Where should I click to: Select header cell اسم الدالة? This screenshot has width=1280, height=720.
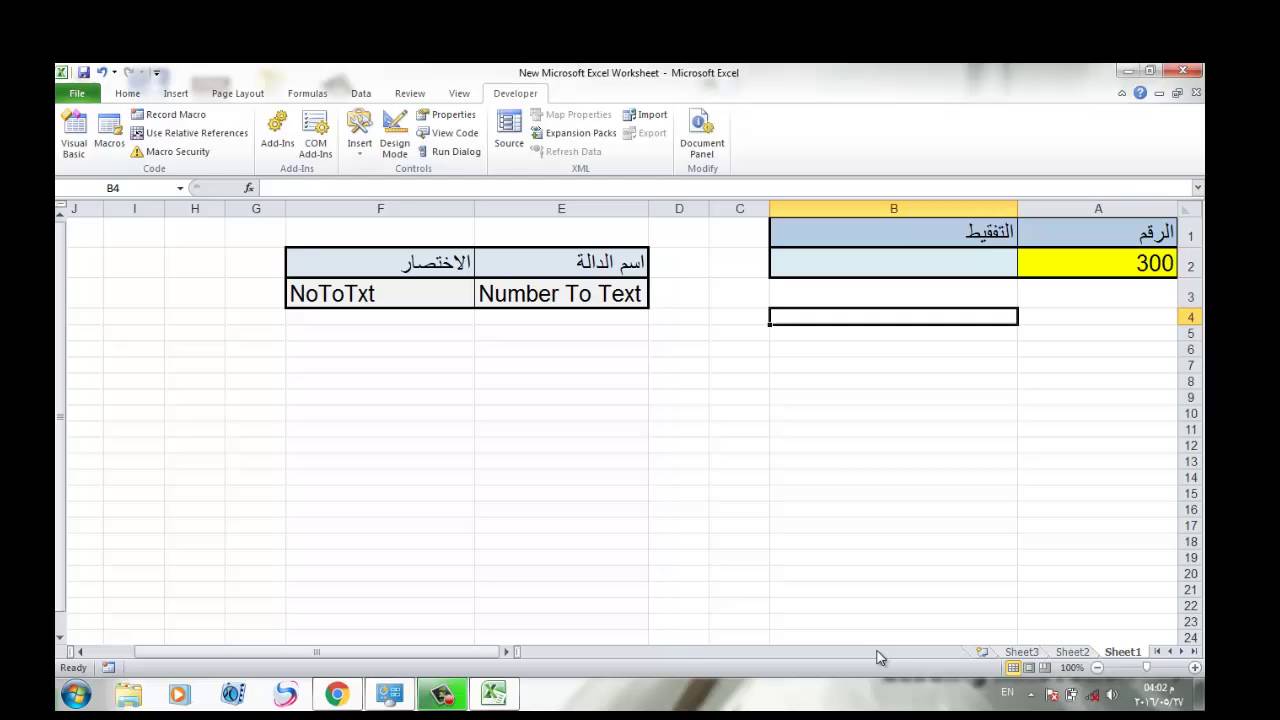pyautogui.click(x=561, y=263)
